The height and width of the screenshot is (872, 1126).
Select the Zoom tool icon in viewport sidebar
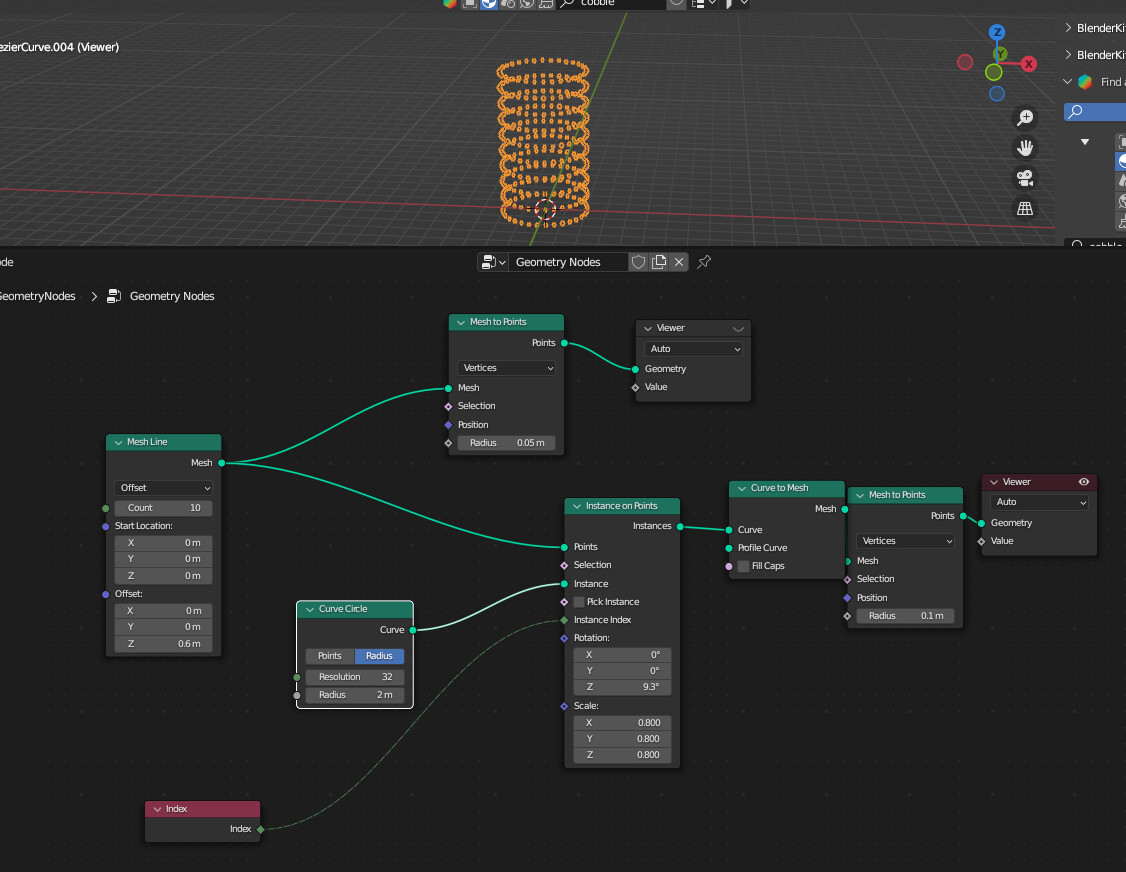coord(1024,117)
